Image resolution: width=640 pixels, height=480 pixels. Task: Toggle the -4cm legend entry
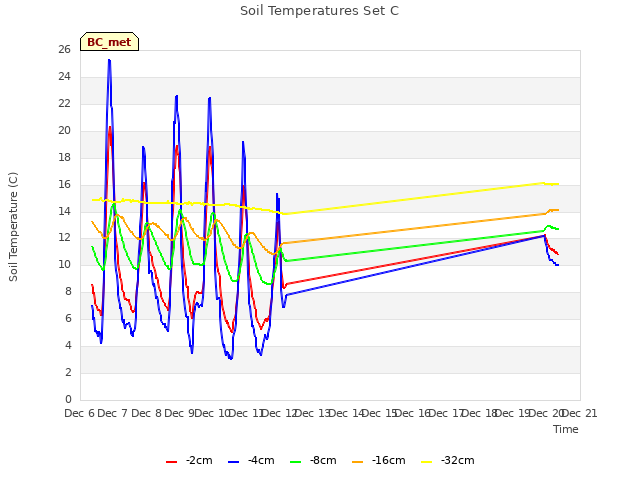coord(251,461)
